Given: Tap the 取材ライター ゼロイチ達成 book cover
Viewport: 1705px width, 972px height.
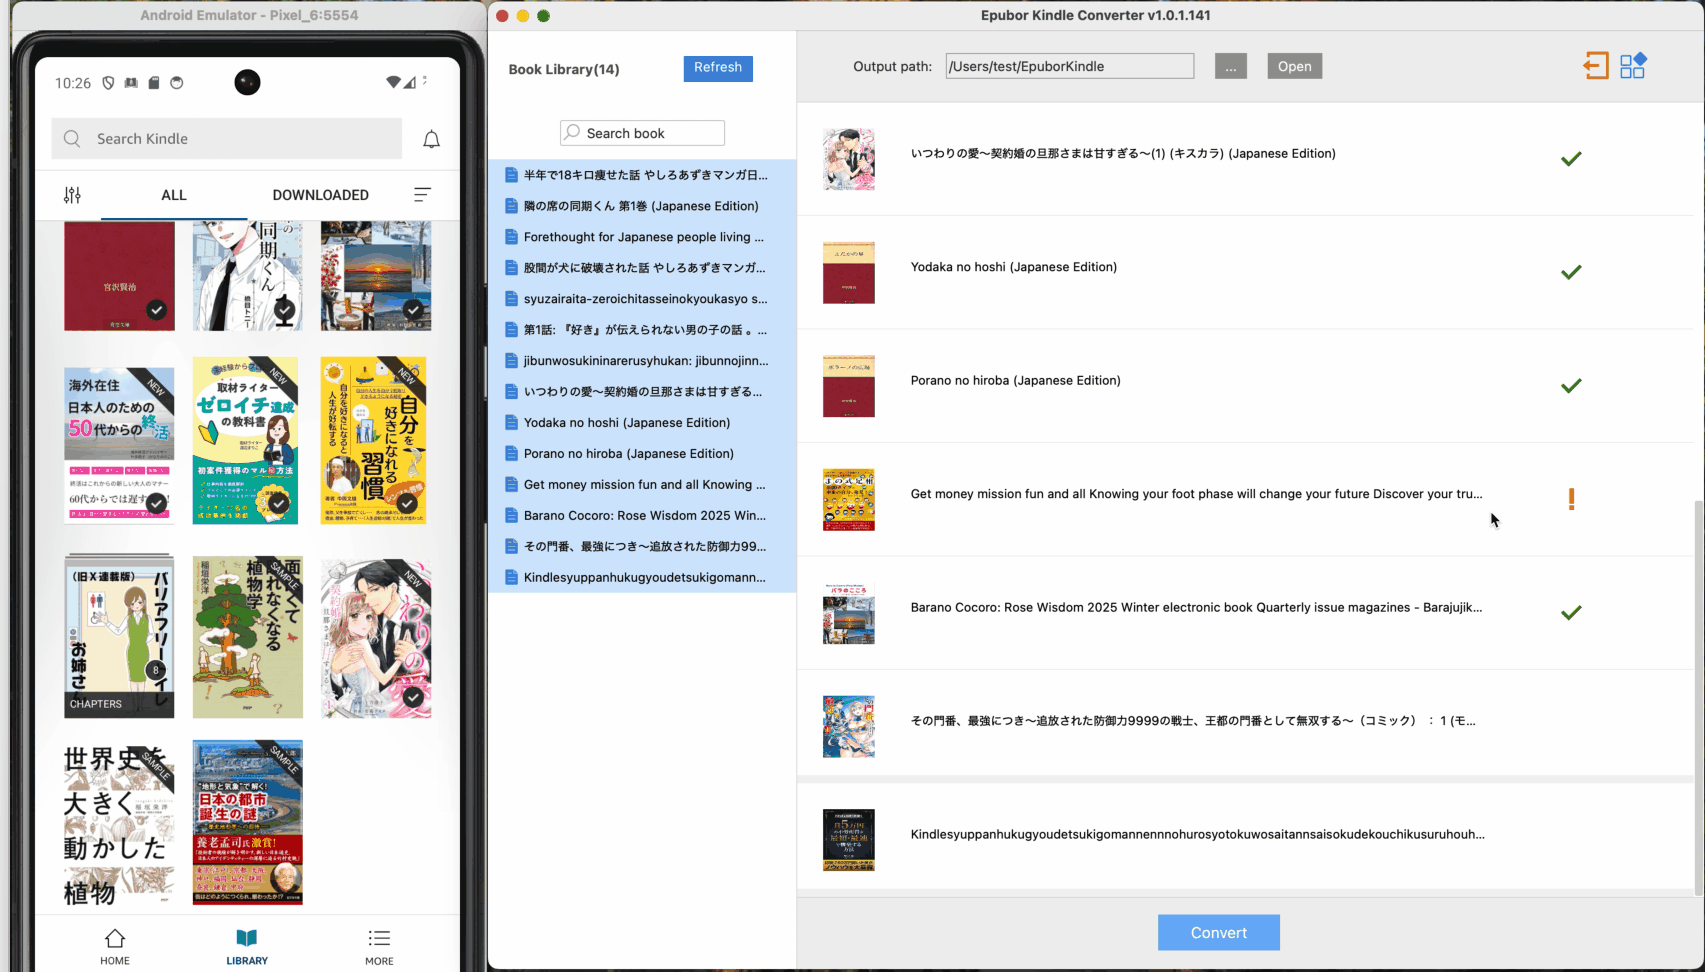Looking at the screenshot, I should pos(245,440).
